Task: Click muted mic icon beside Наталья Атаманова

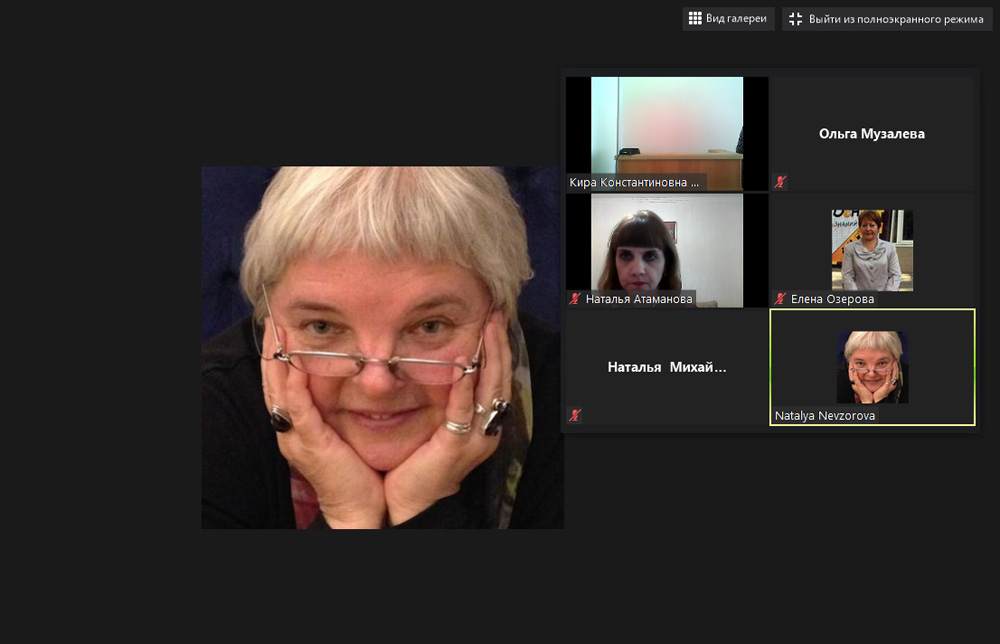Action: point(575,298)
